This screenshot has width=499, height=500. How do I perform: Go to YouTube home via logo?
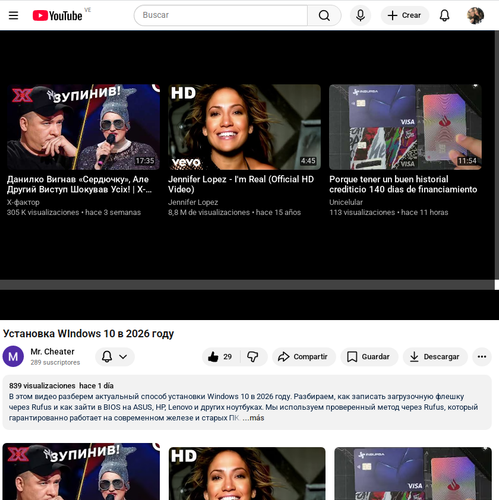[x=57, y=16]
